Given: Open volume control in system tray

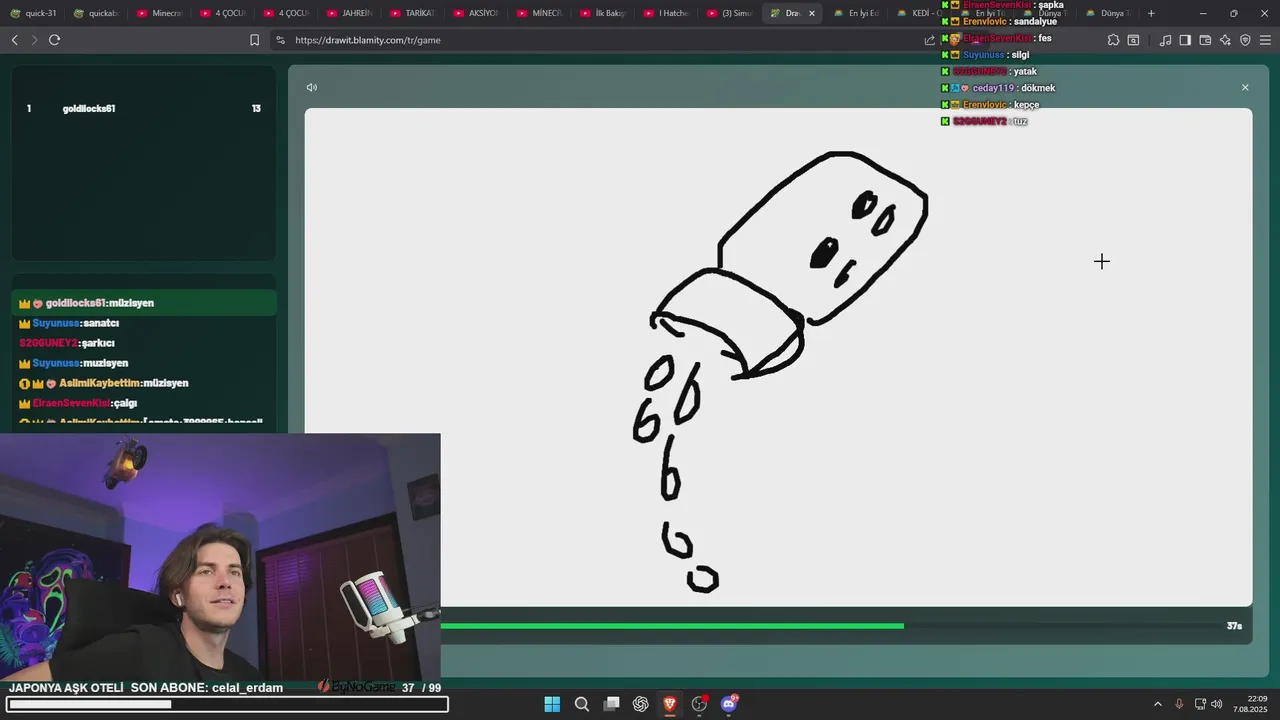Looking at the screenshot, I should (x=1216, y=704).
